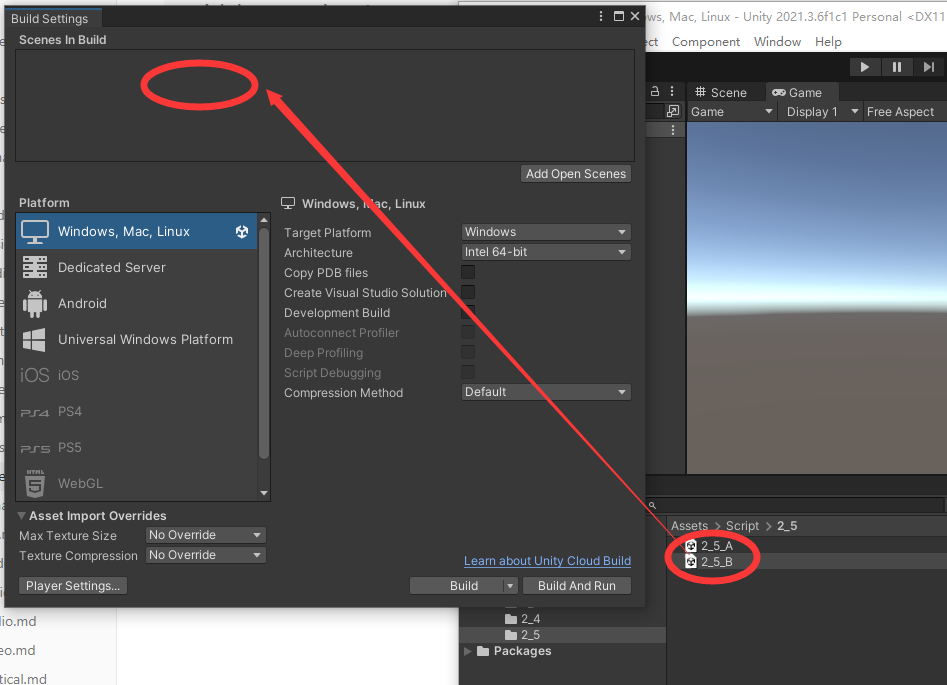The image size is (947, 685).
Task: Click platform list scrollbar thumb
Action: click(x=263, y=344)
